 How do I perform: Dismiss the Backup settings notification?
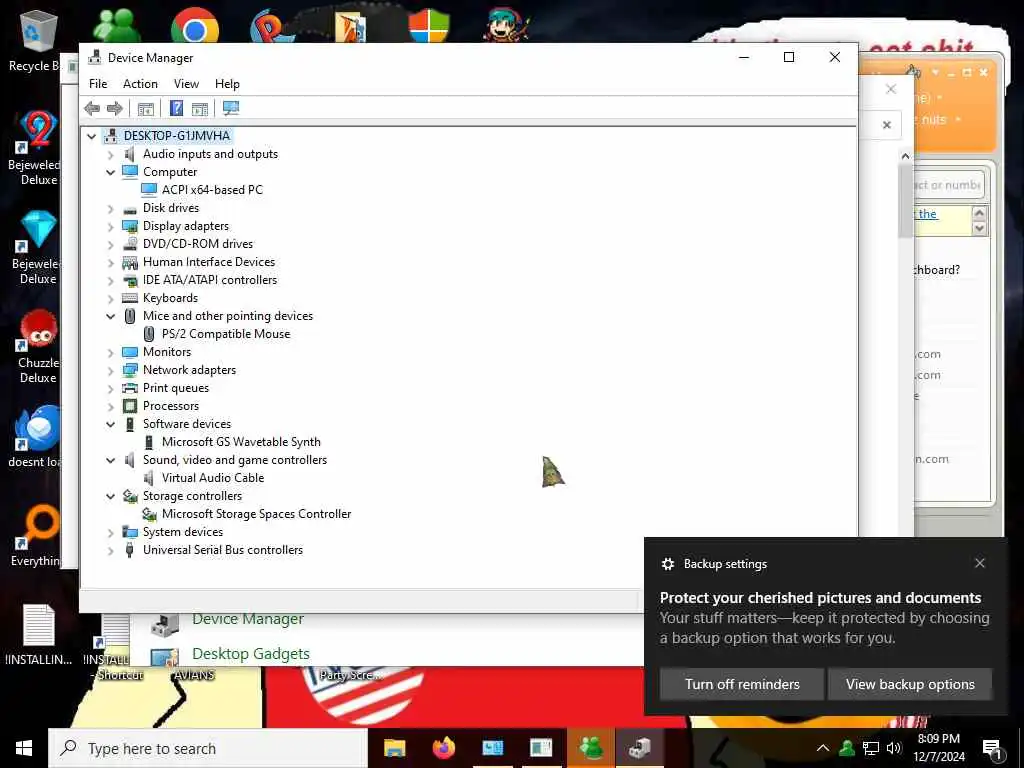(980, 563)
